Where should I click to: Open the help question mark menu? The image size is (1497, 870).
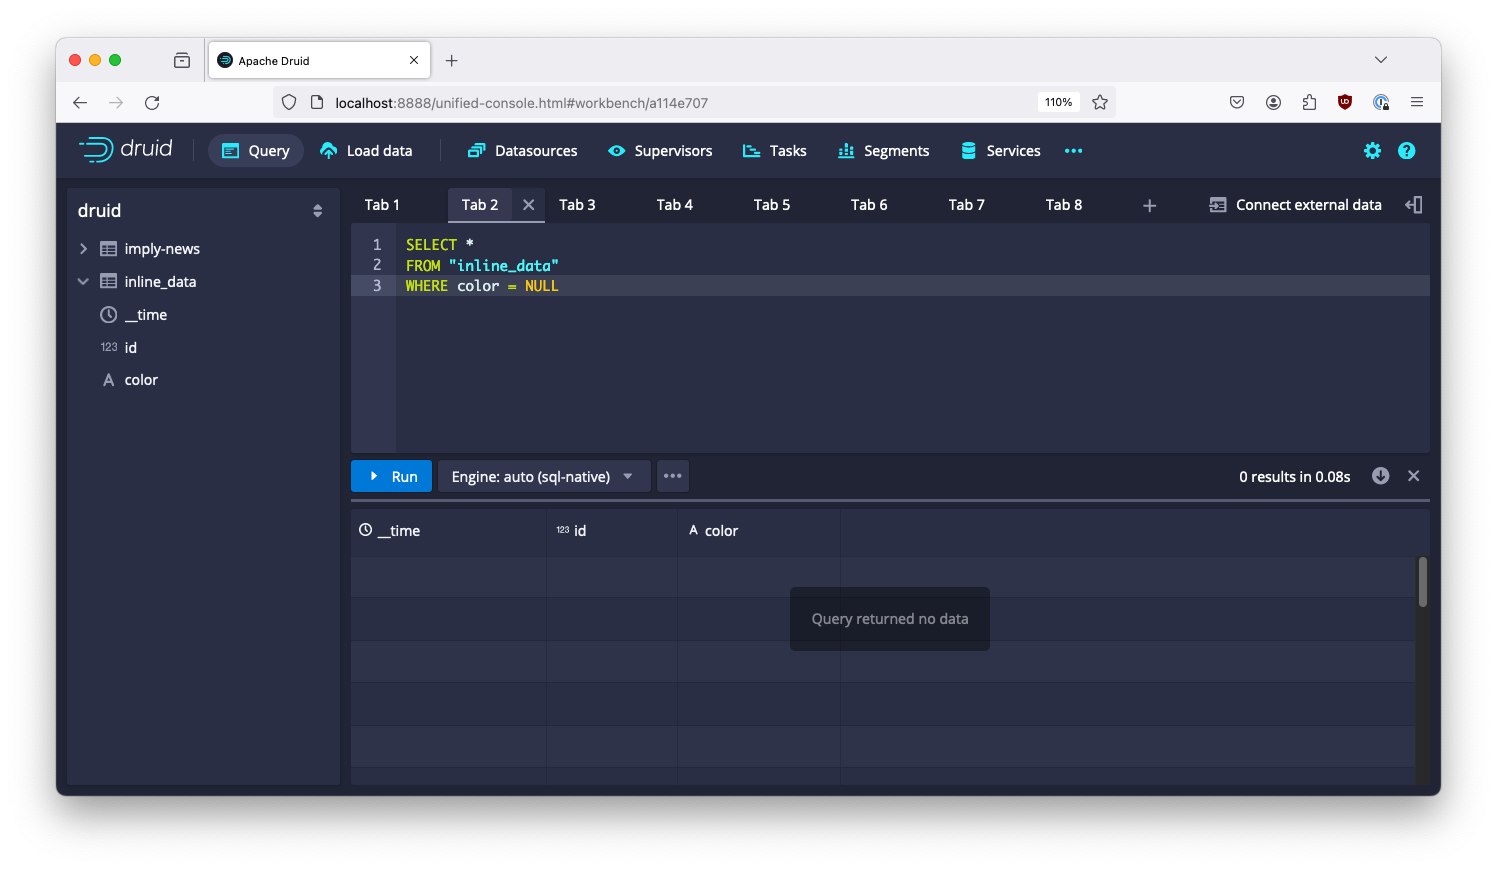1406,151
